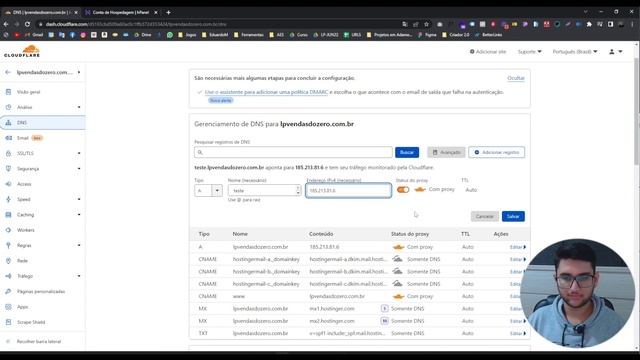Click the Buscar button
Viewport: 640px width, 360px height.
tap(407, 152)
